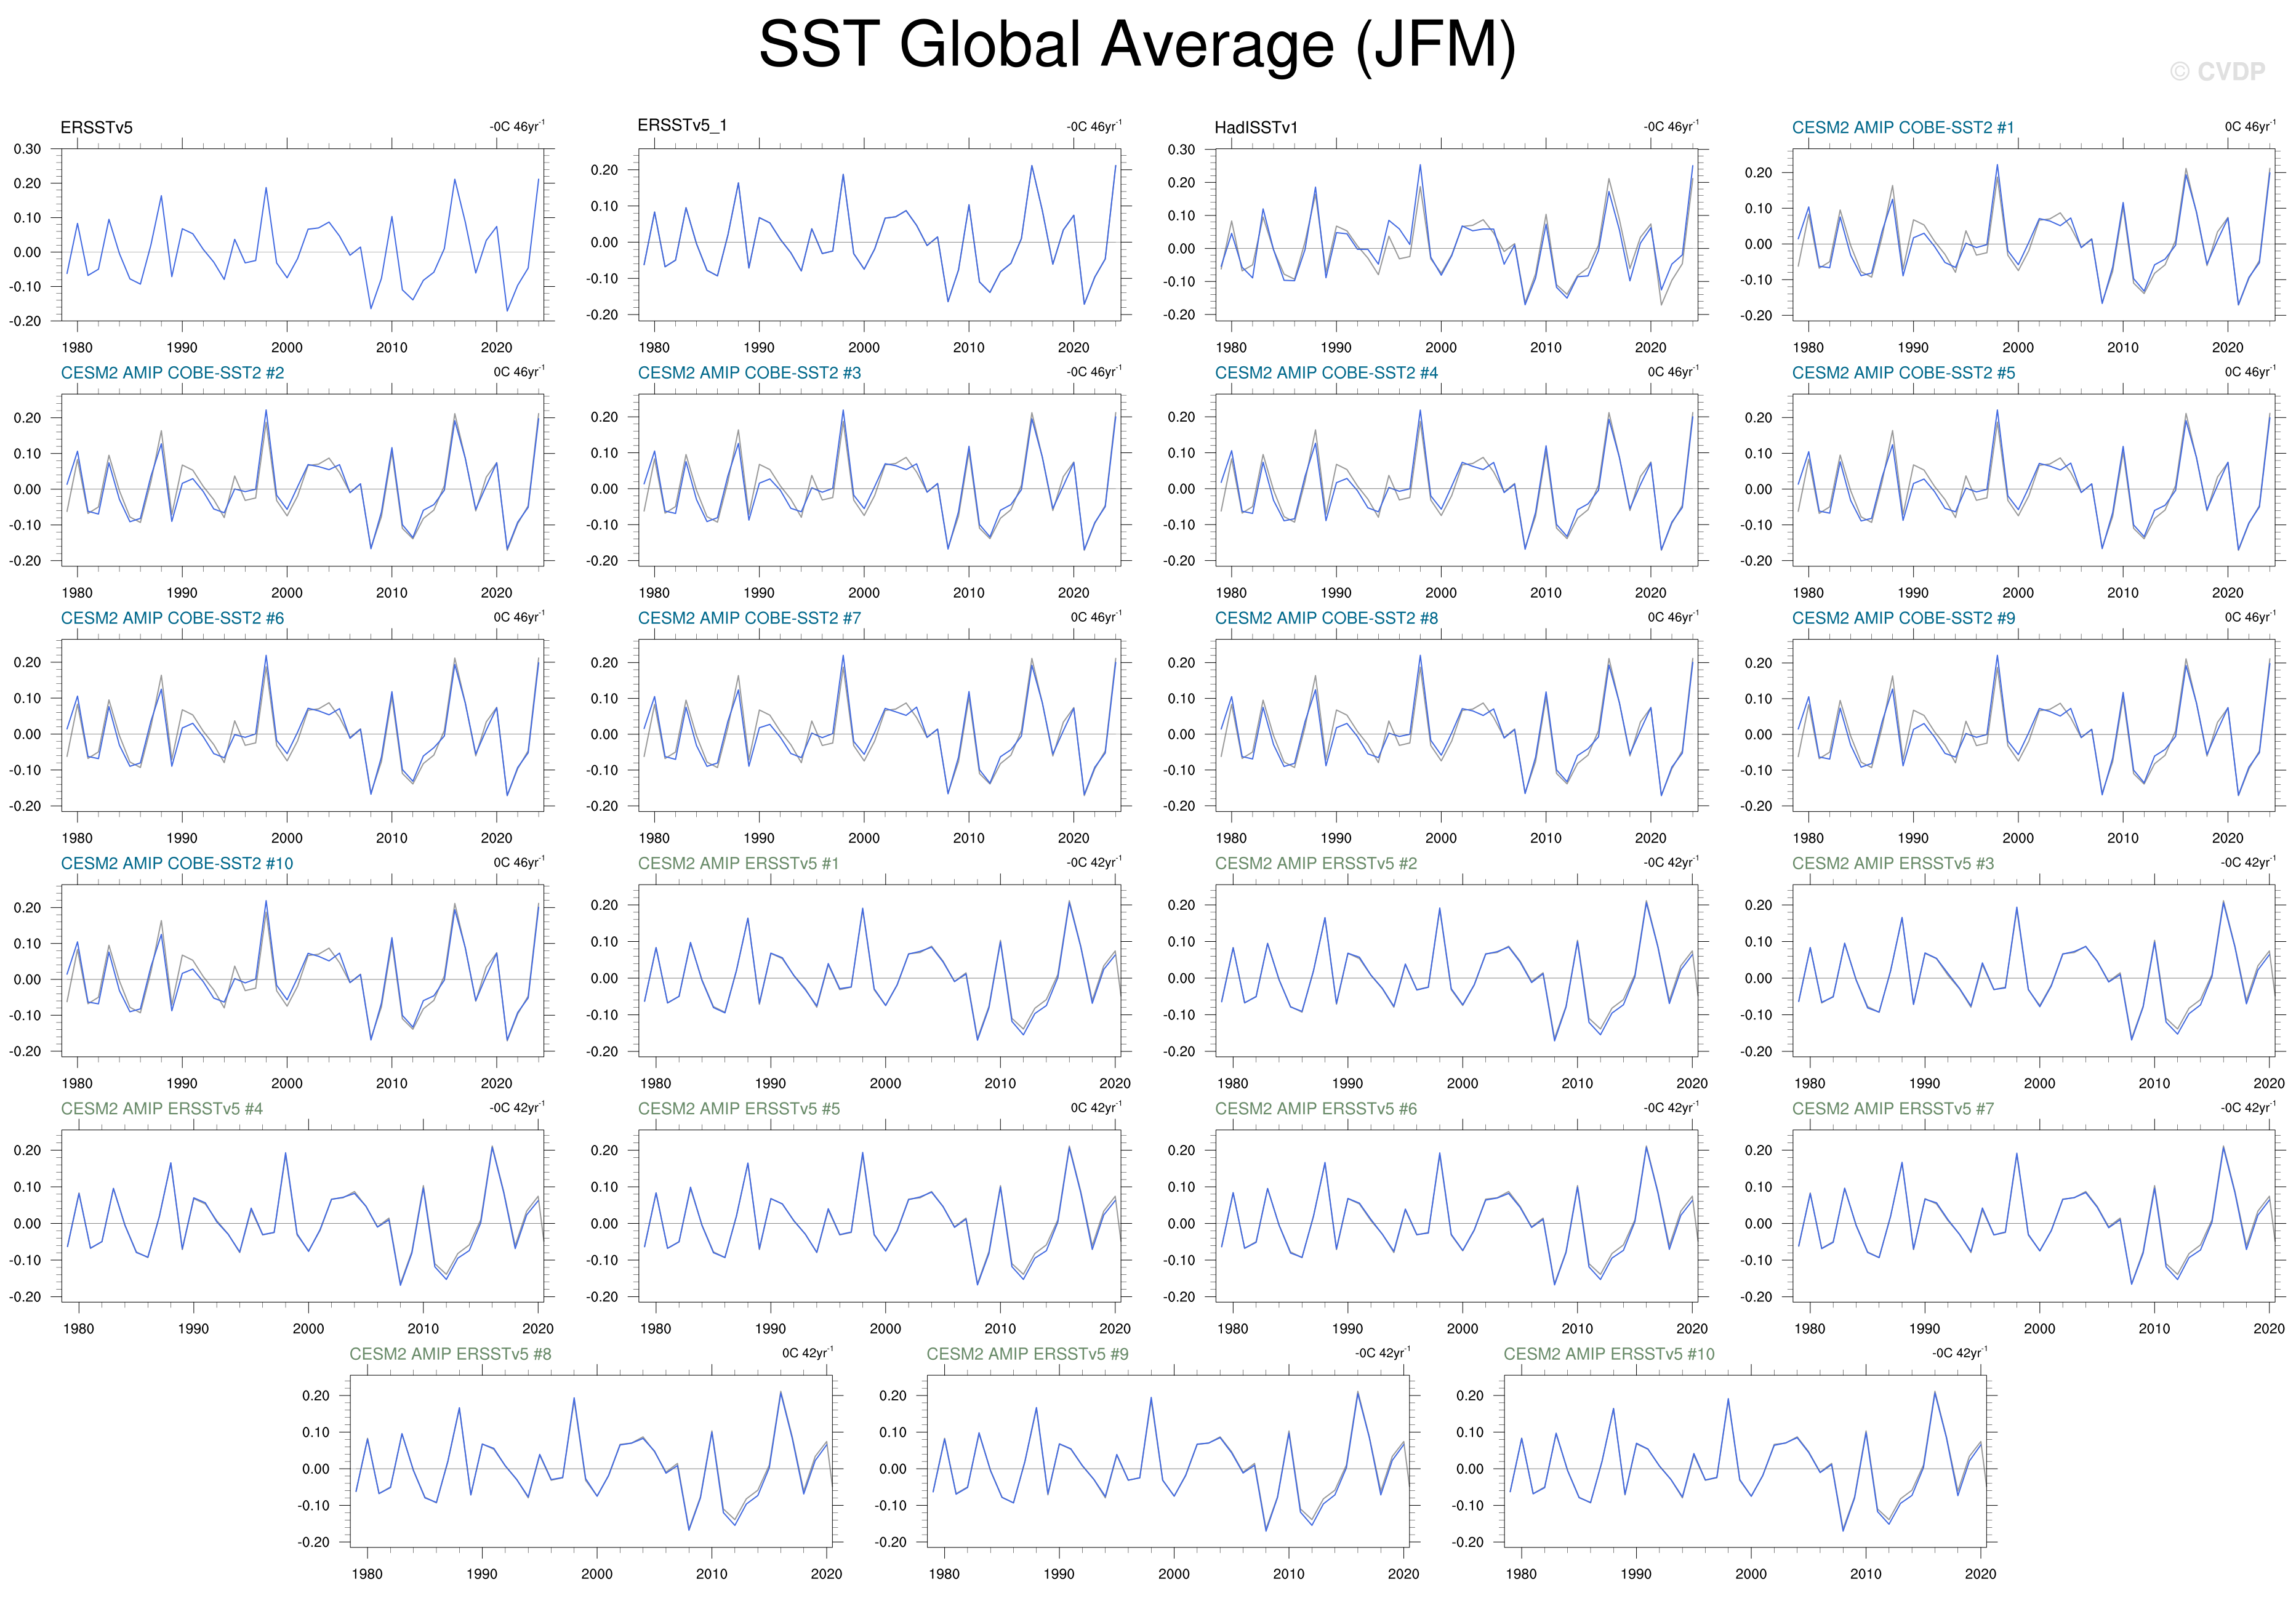Screen dimensions: 2296x1598
Task: Select the CESM2 AMIP ERSSTv5 #6 plot
Action: coord(1456,1215)
